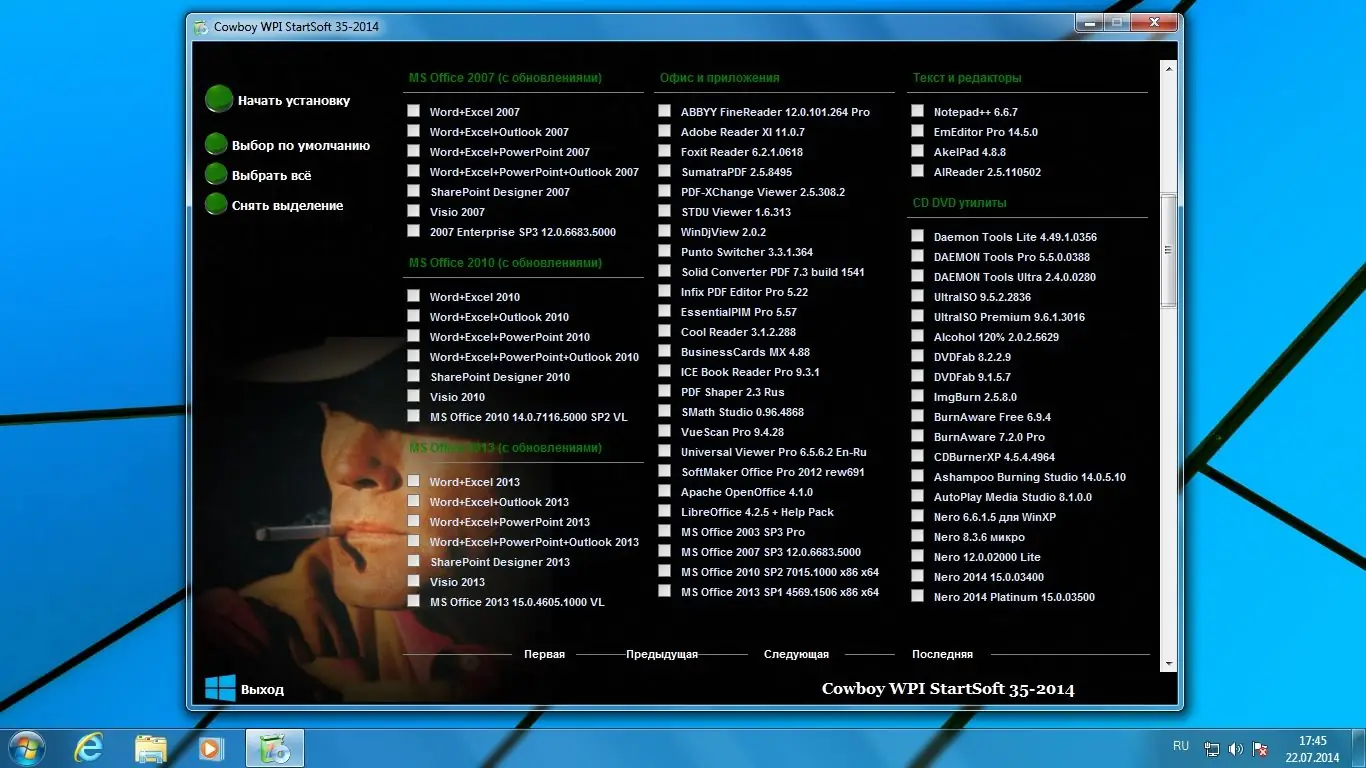Tick LibreOffice 4.2.5 + Help Pack checkbox
Screen dimensions: 1366x768
pyautogui.click(x=665, y=511)
